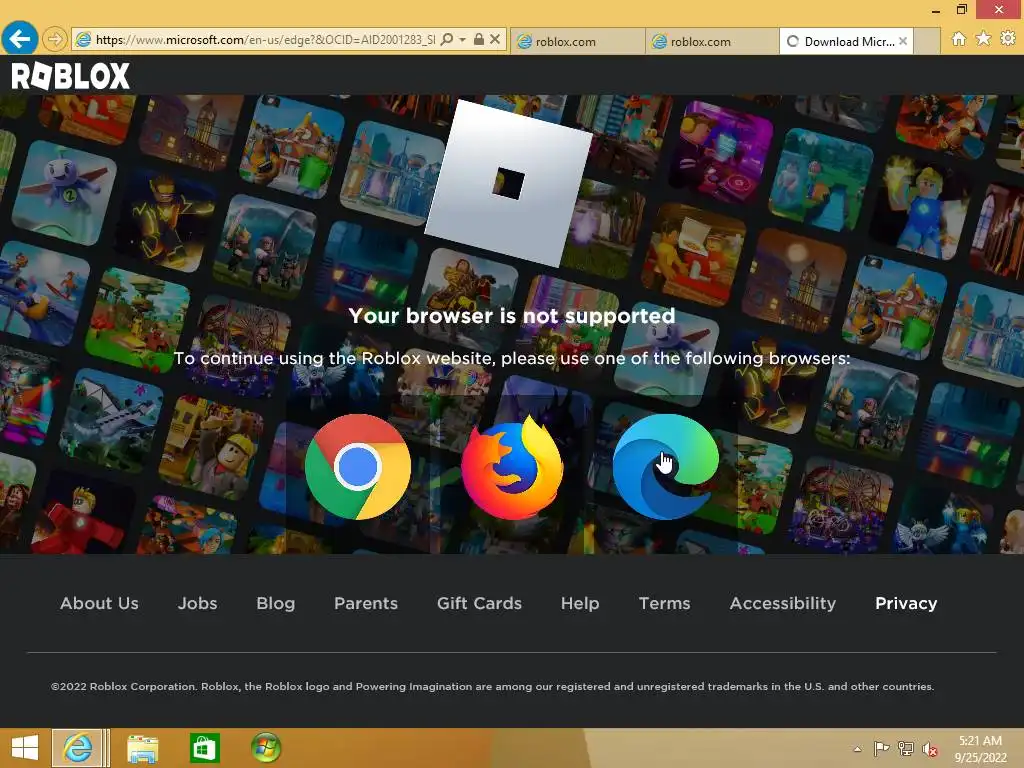
Task: Click the Mozilla Firefox browser icon
Action: tap(512, 468)
